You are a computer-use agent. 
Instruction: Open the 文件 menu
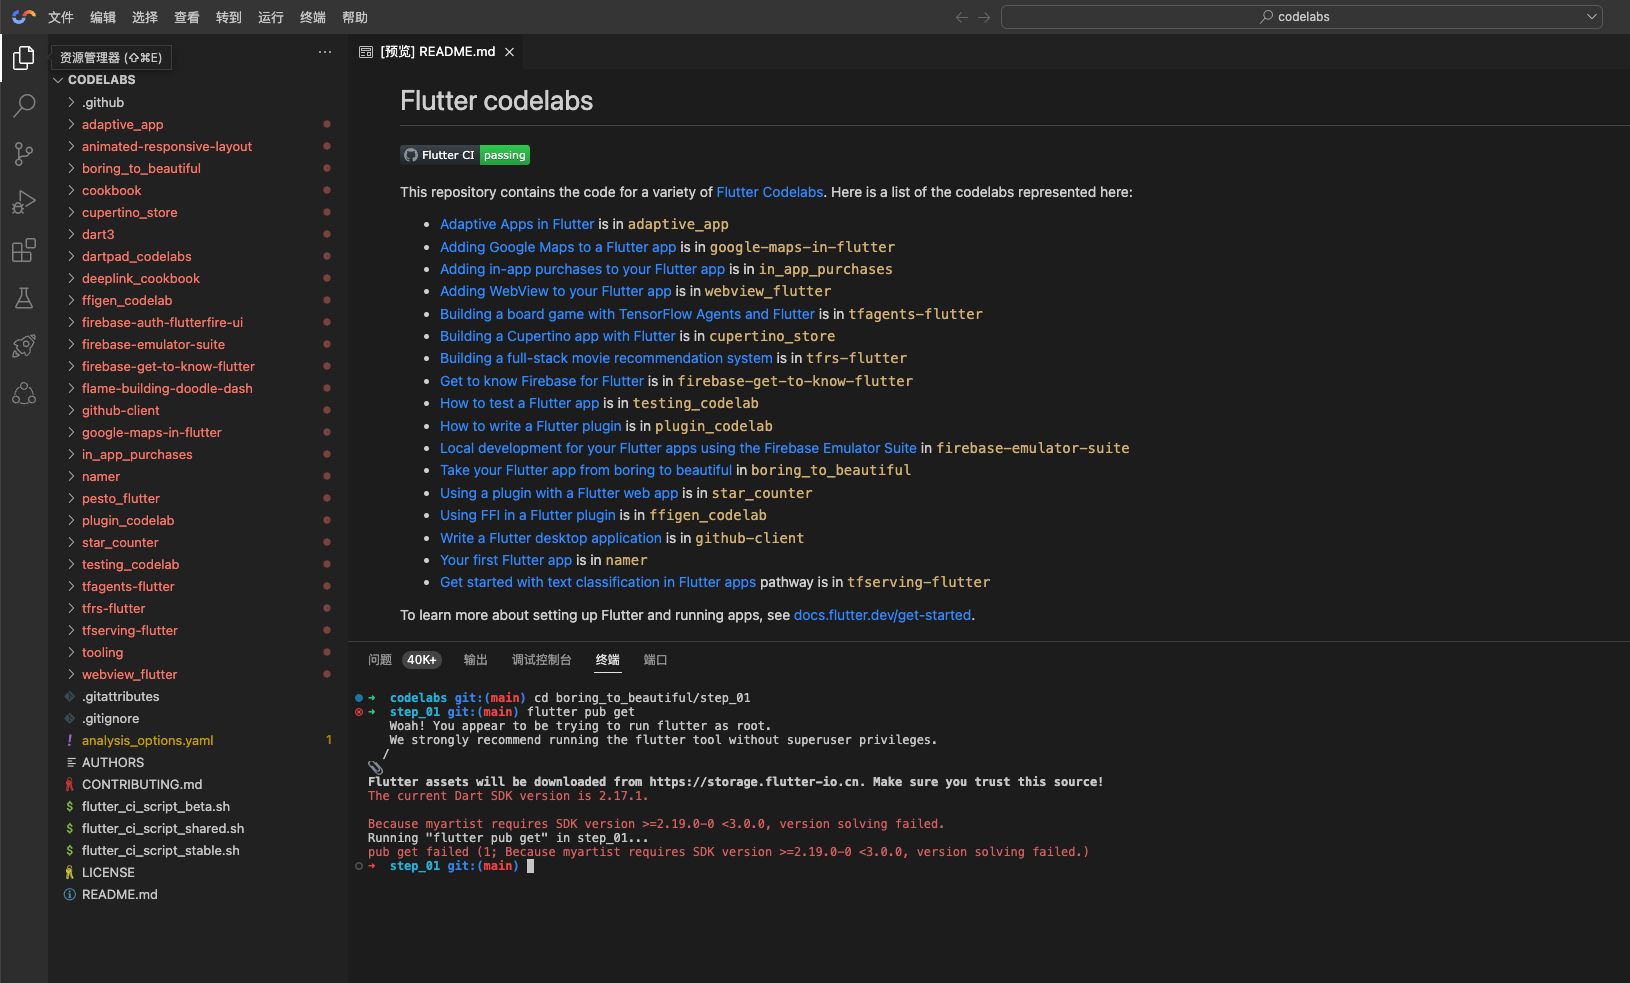point(61,17)
